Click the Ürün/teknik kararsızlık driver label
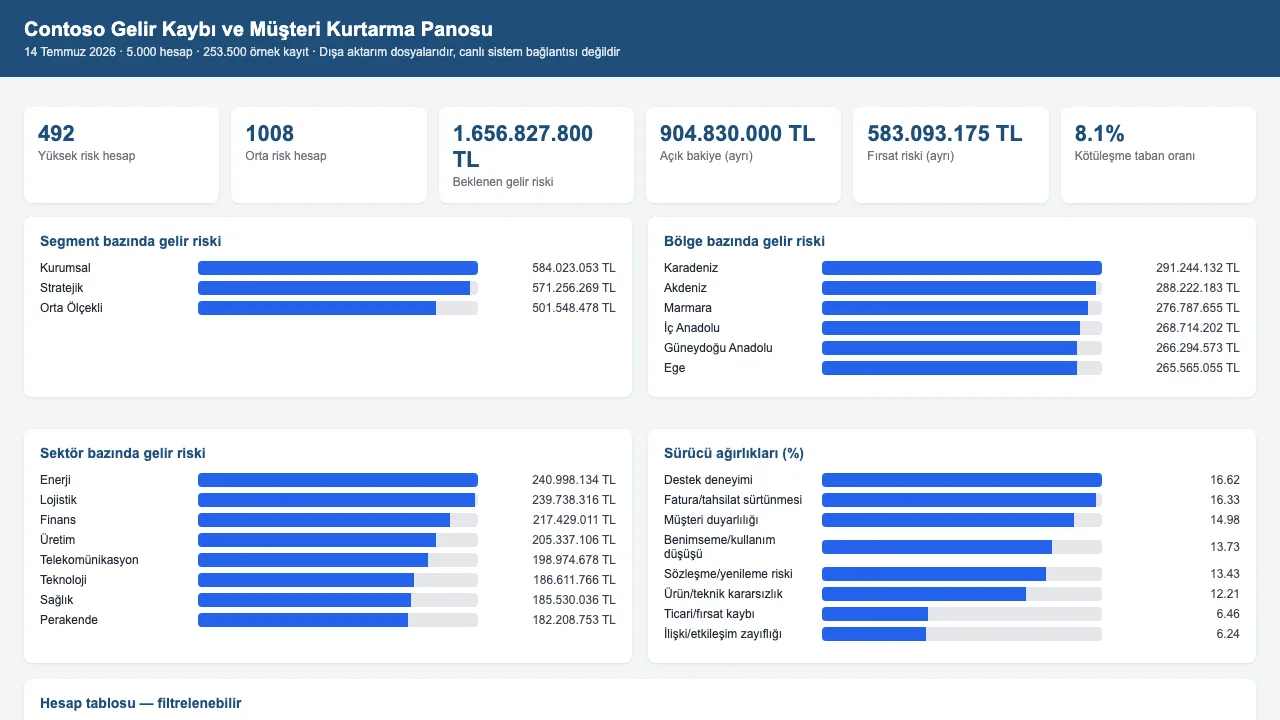The width and height of the screenshot is (1280, 720). (723, 594)
